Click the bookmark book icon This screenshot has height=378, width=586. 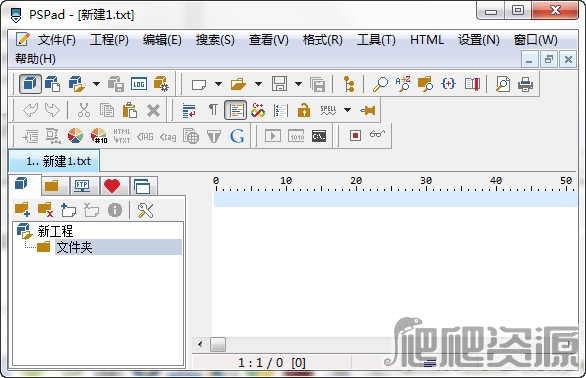[472, 84]
